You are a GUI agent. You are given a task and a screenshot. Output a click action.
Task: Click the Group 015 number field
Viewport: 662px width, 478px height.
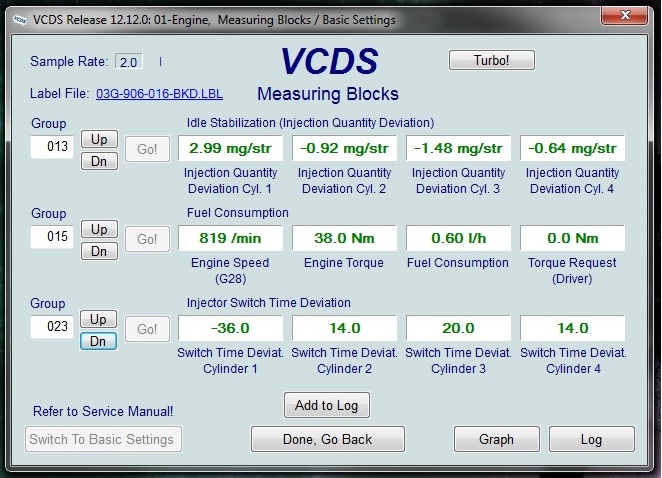point(52,236)
